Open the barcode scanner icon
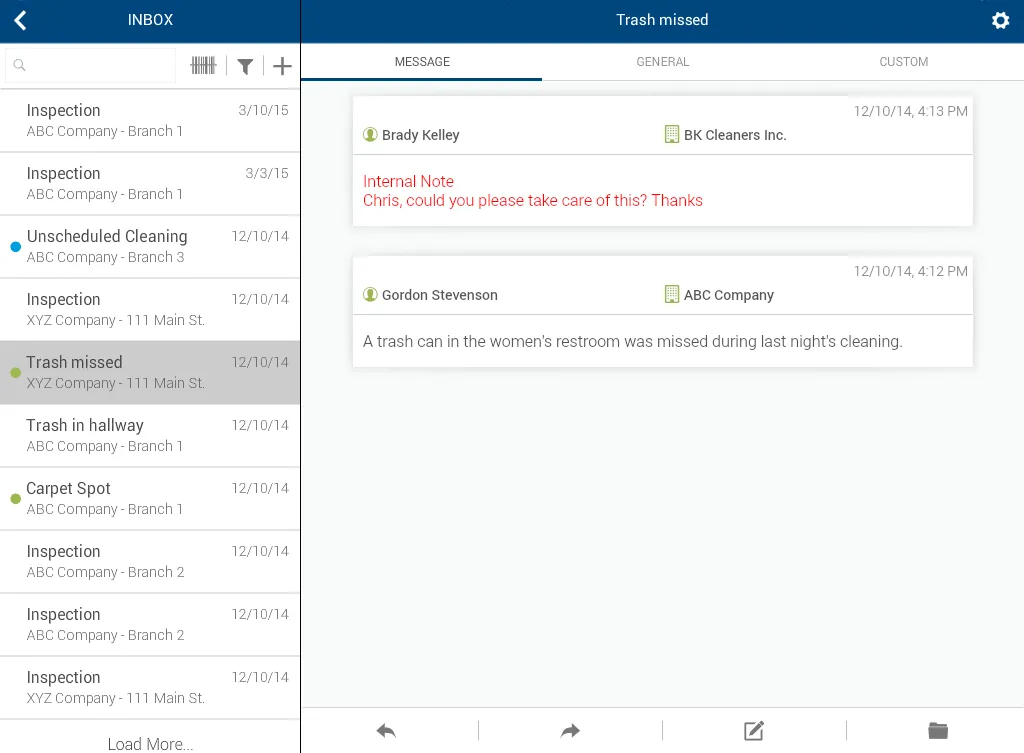The width and height of the screenshot is (1024, 753). coord(203,66)
